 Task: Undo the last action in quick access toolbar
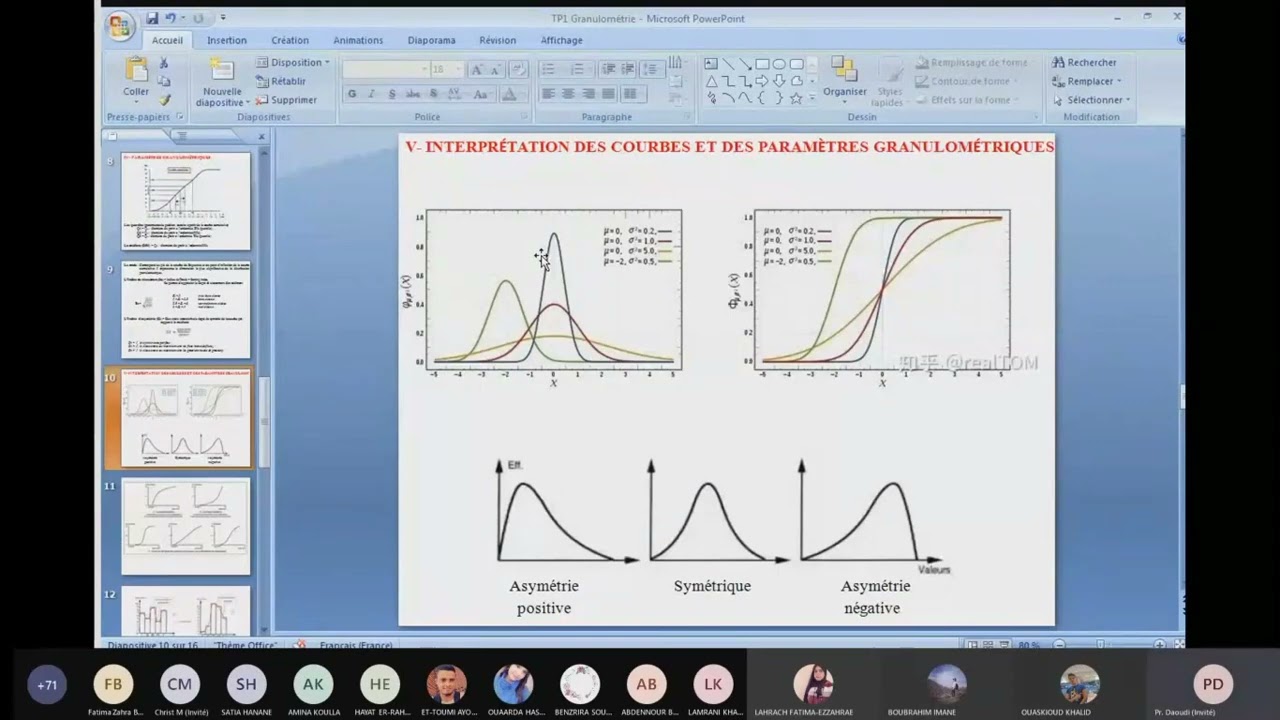click(x=171, y=18)
